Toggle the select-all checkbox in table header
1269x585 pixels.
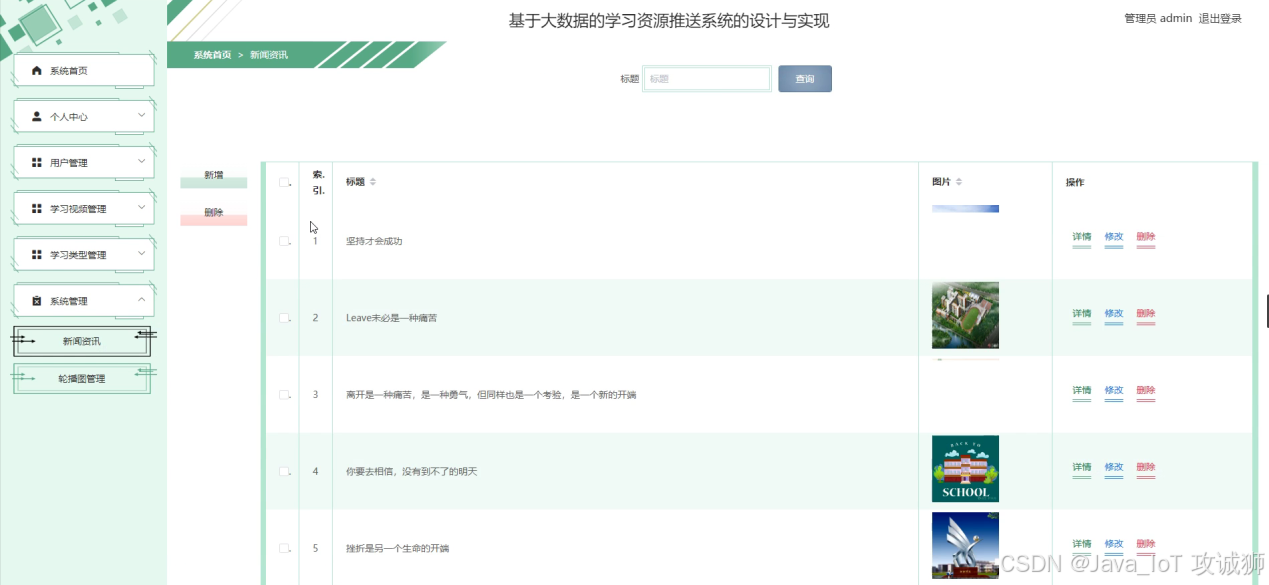coord(284,182)
